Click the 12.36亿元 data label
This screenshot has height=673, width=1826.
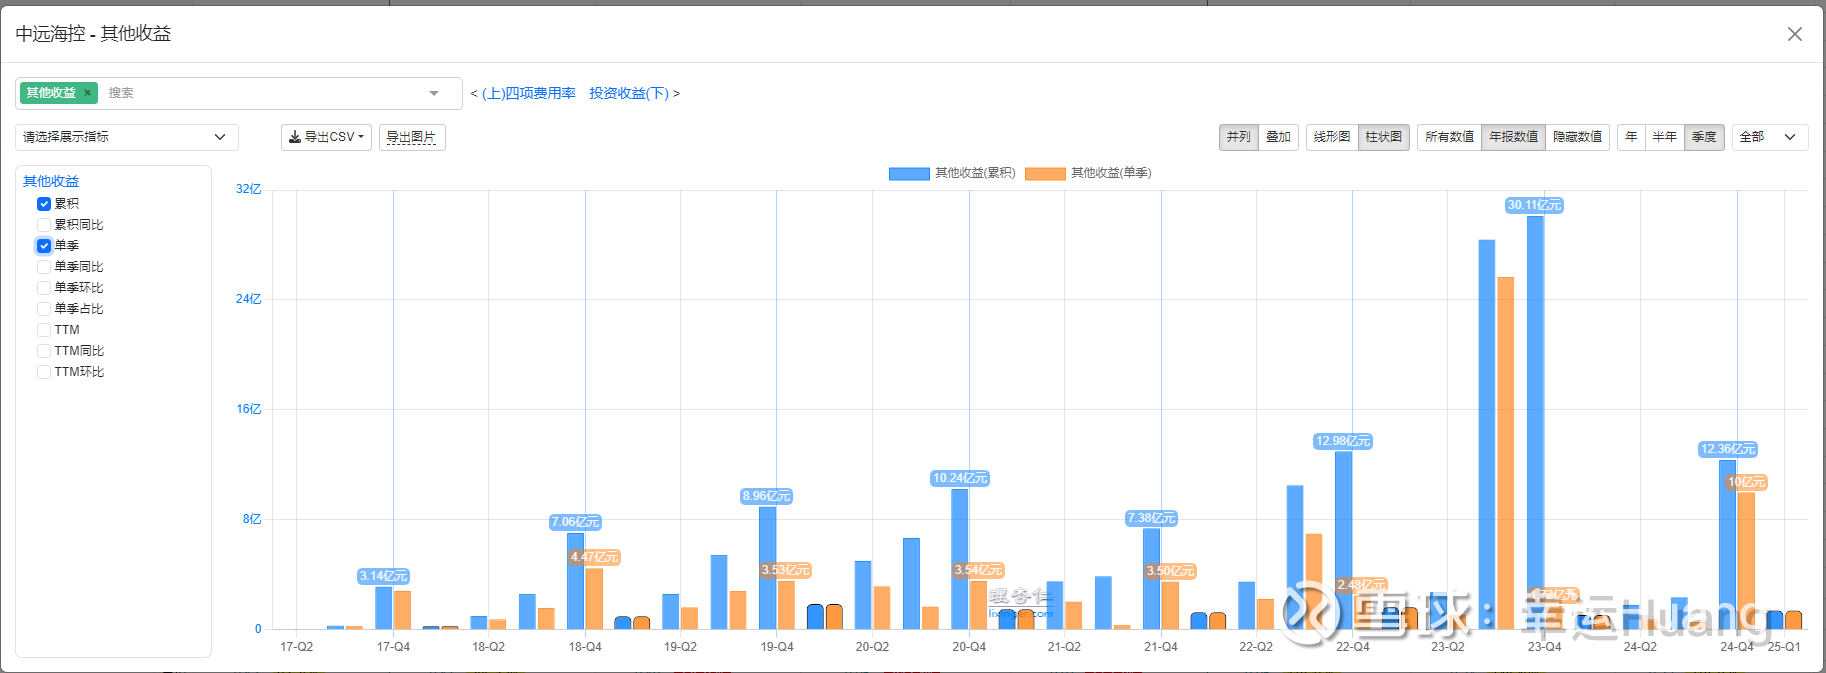coord(1728,449)
